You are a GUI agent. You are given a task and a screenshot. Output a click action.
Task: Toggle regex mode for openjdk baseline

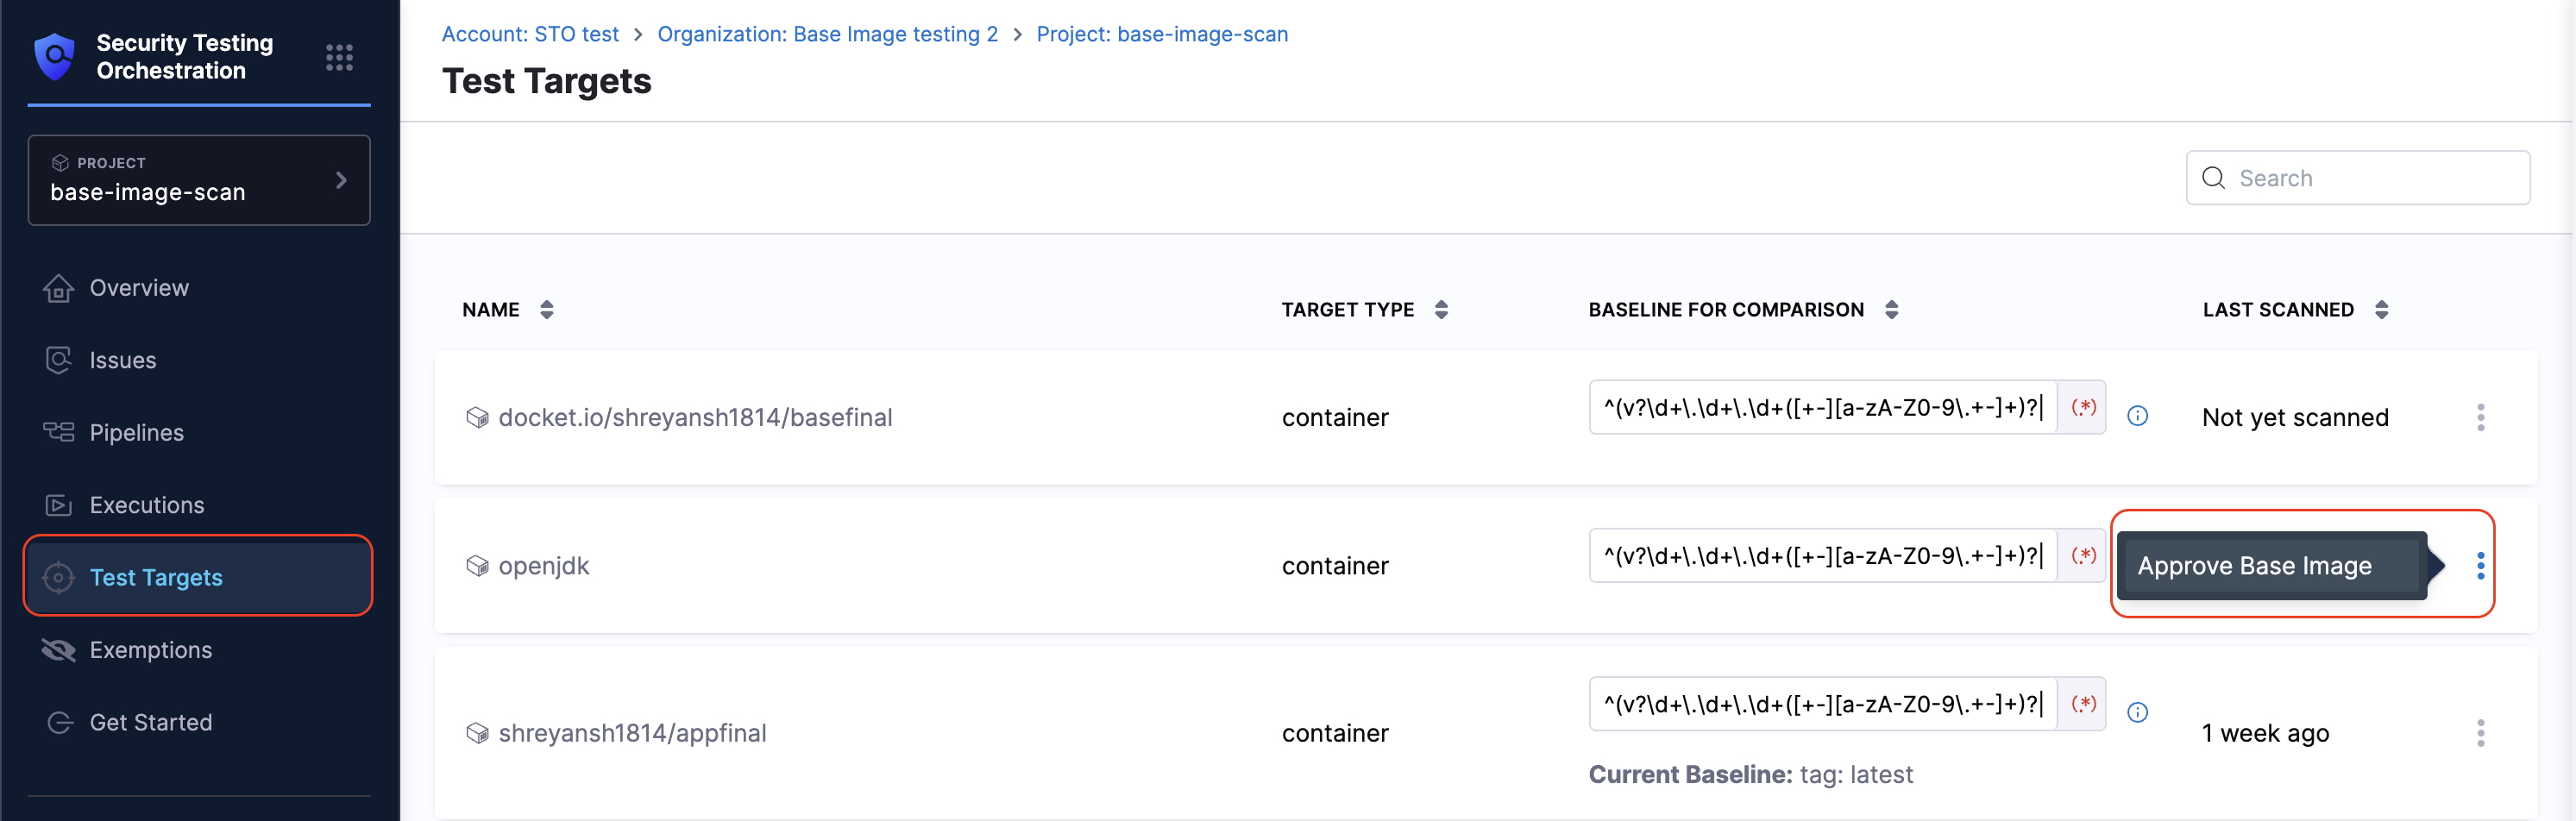(x=2083, y=555)
